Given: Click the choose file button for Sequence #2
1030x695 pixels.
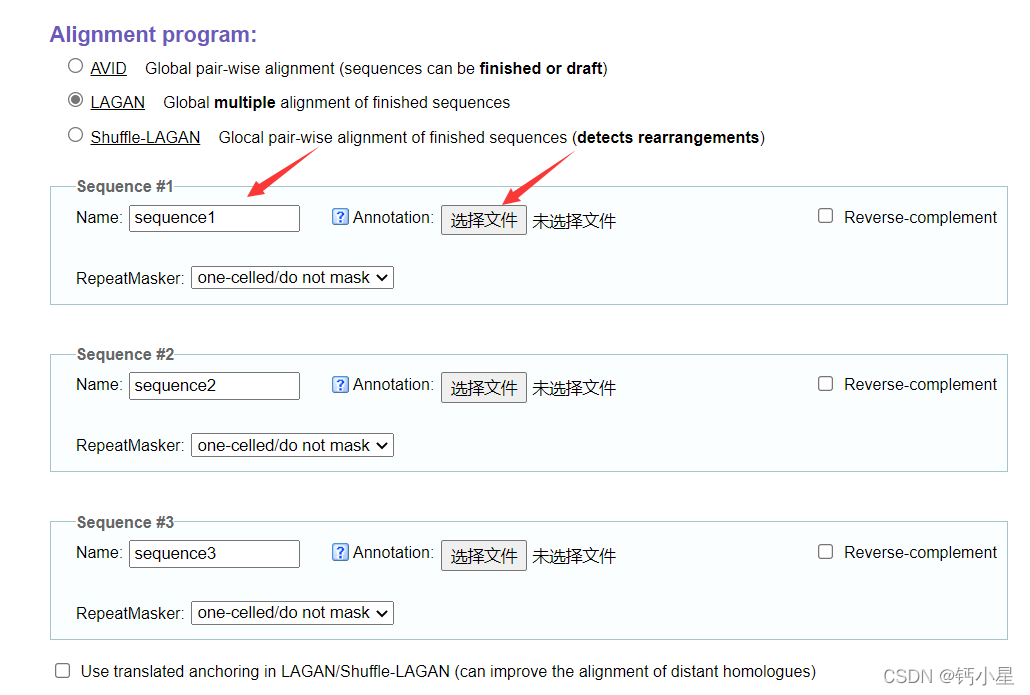Looking at the screenshot, I should 483,387.
